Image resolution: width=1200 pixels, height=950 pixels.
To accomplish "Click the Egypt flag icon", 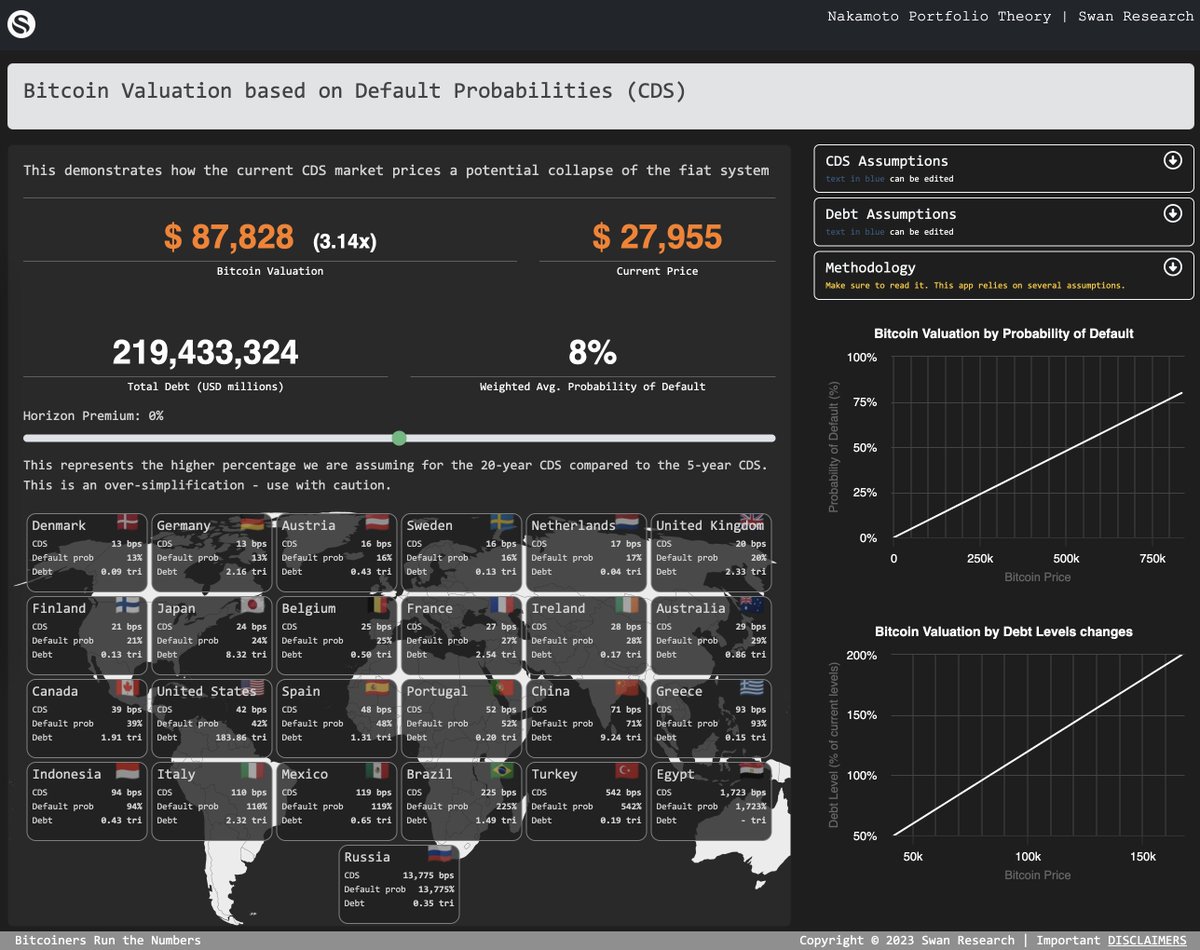I will coord(753,771).
